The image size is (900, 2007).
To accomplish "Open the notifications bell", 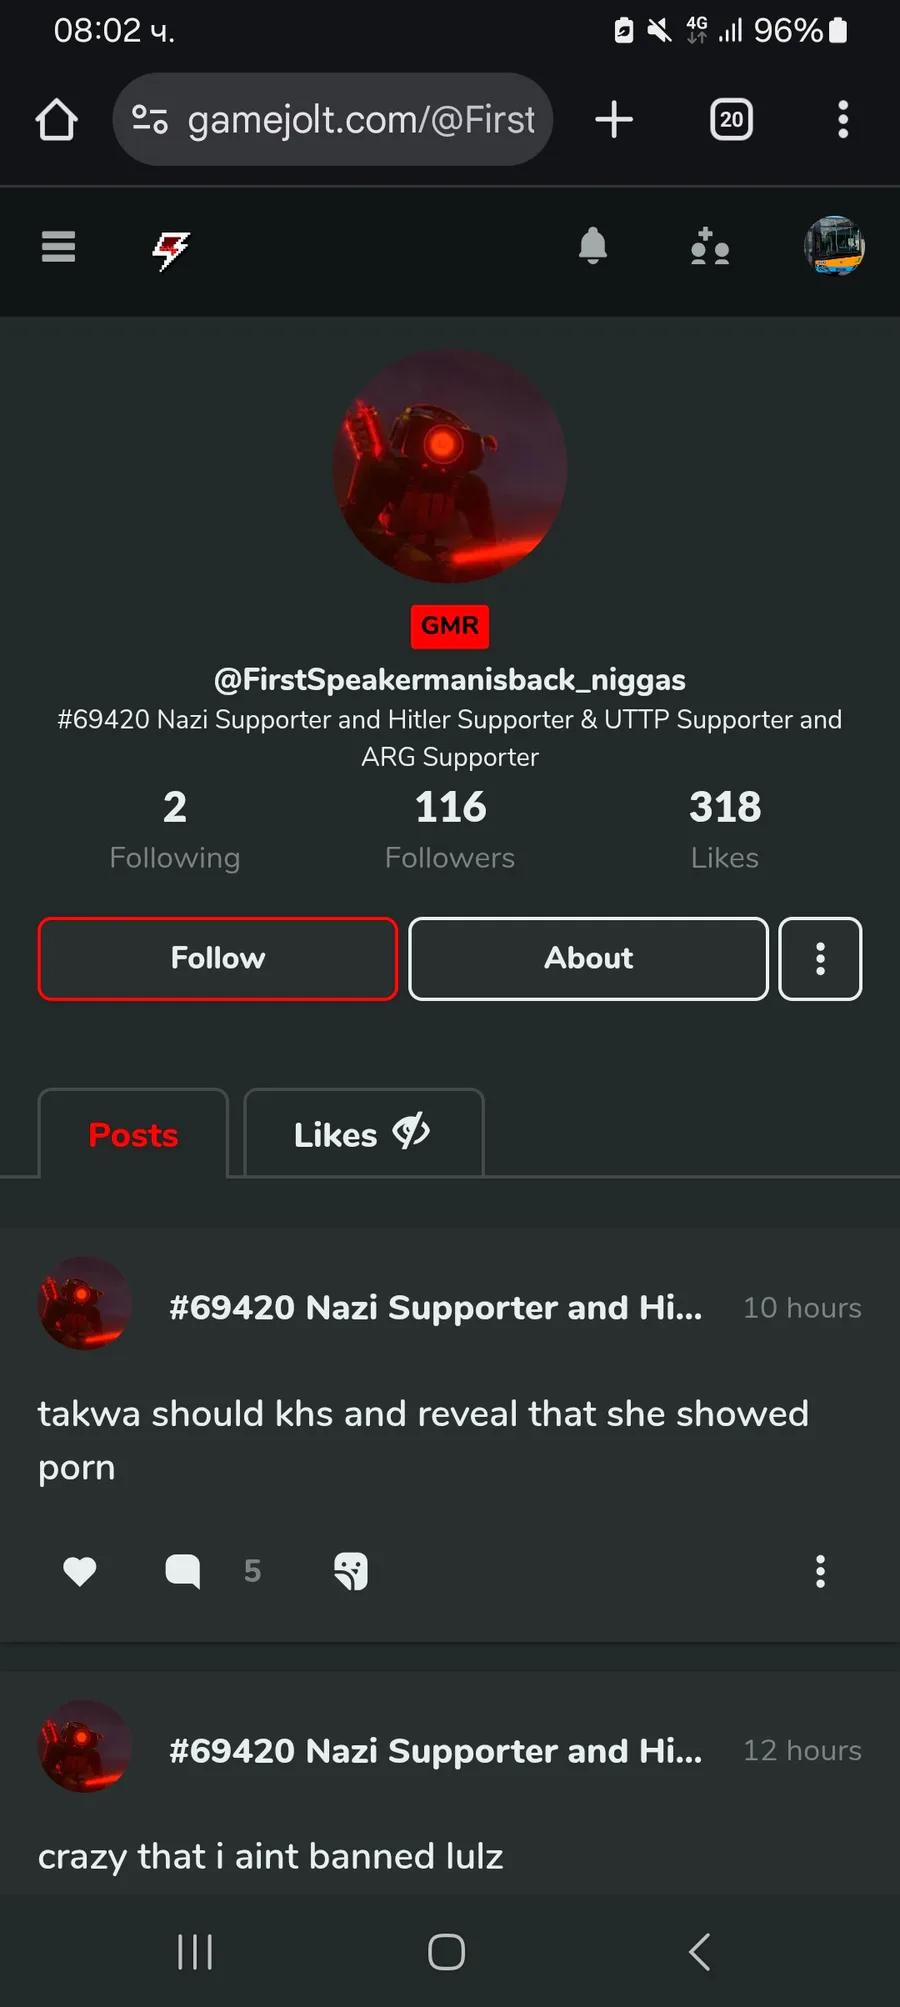I will click(x=593, y=246).
